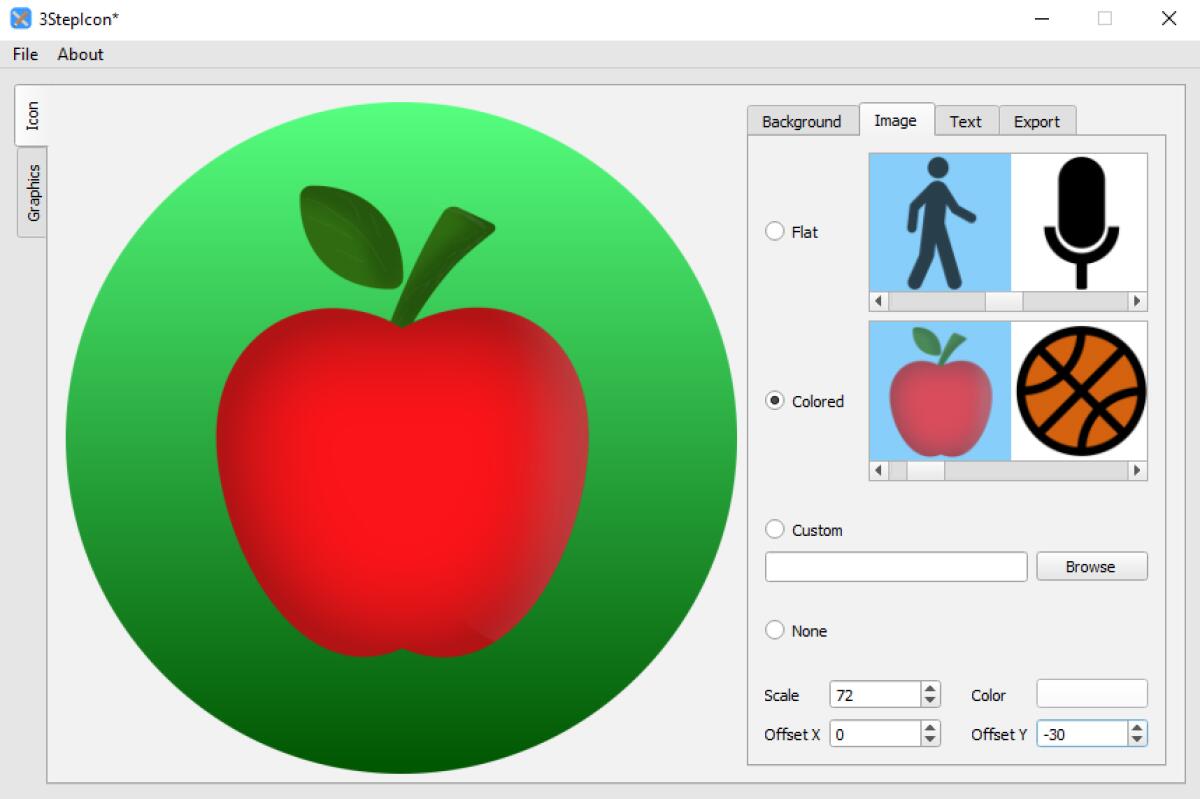Image resolution: width=1200 pixels, height=799 pixels.
Task: Open the Export tab
Action: tap(1037, 121)
